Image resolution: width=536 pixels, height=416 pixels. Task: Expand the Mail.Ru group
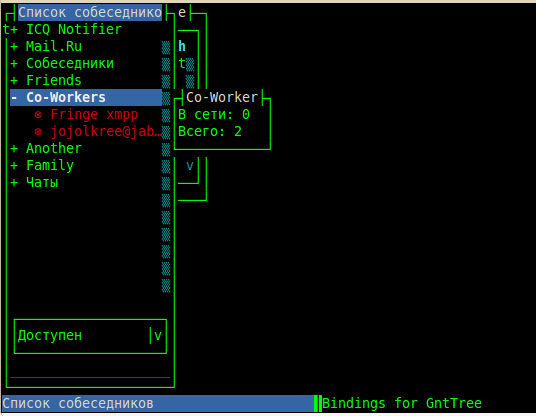coord(14,46)
